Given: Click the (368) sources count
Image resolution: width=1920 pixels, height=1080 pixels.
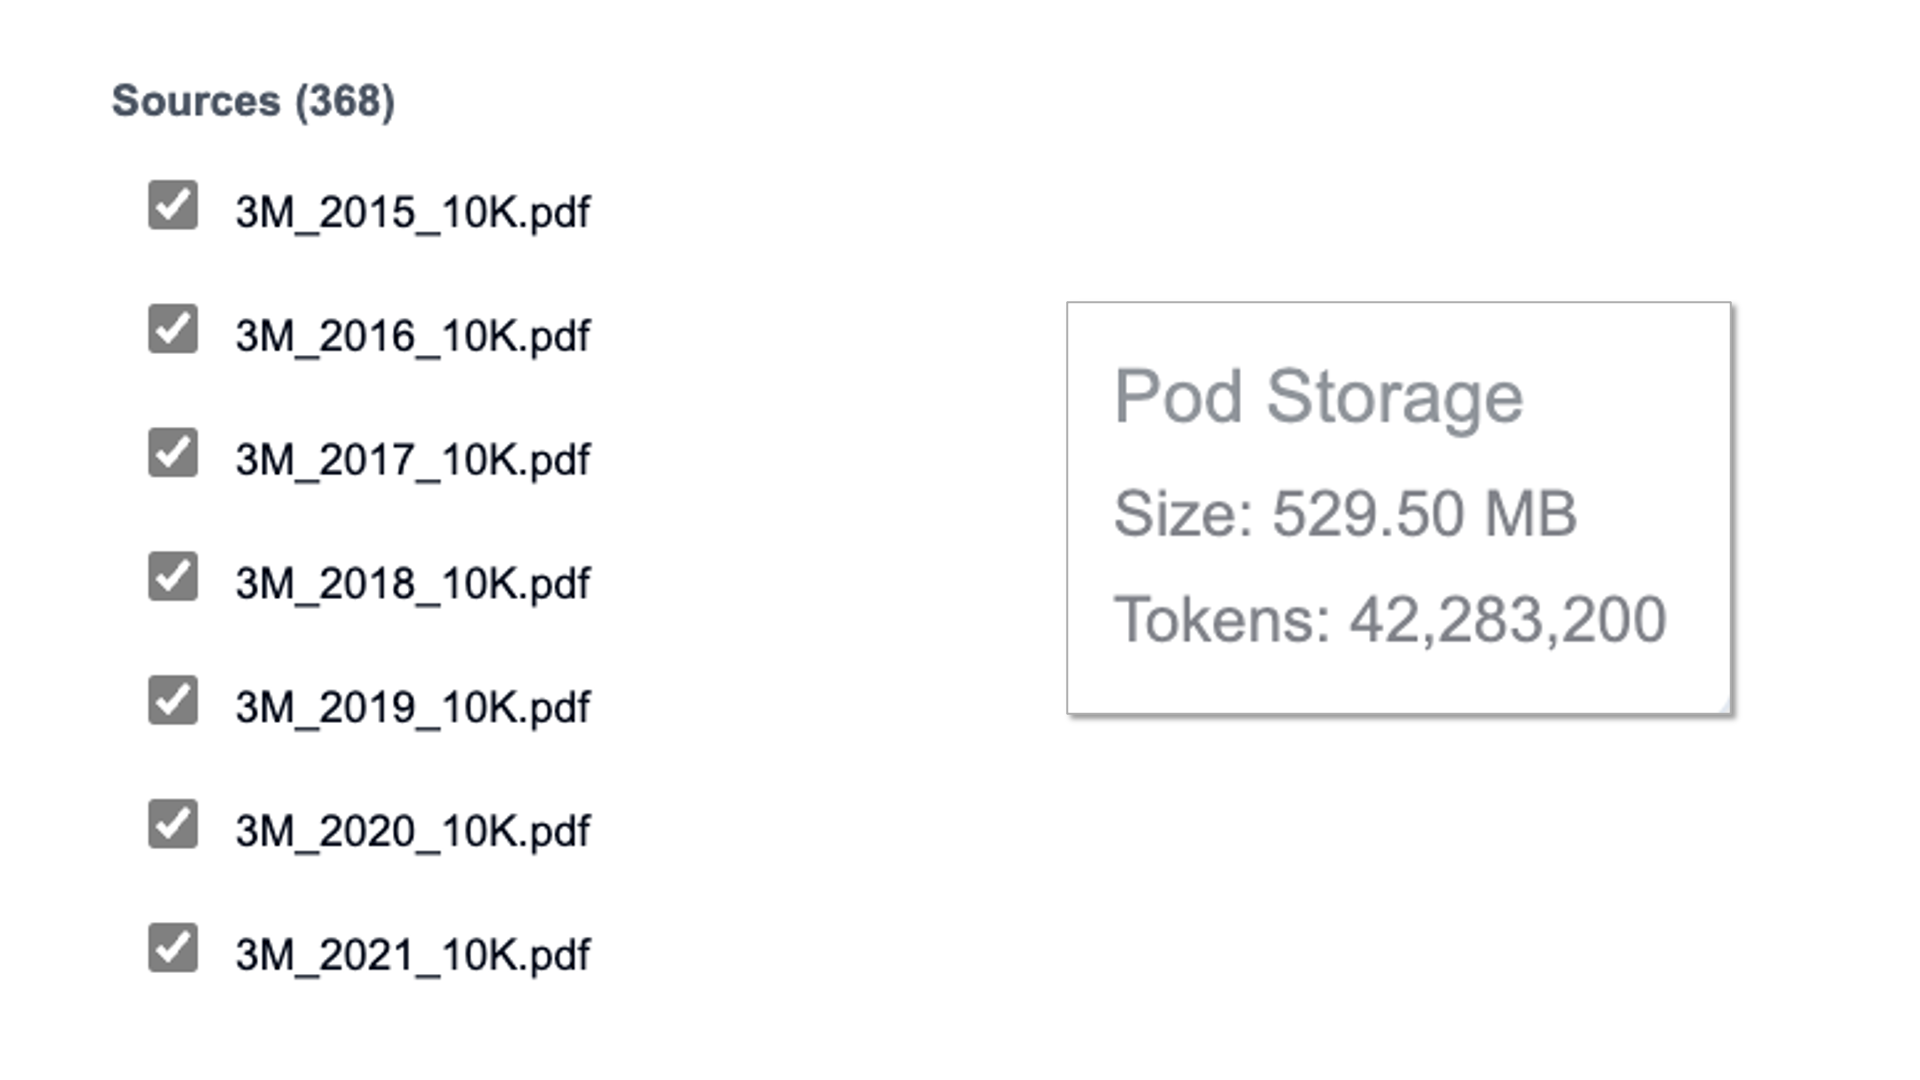Looking at the screenshot, I should click(345, 101).
